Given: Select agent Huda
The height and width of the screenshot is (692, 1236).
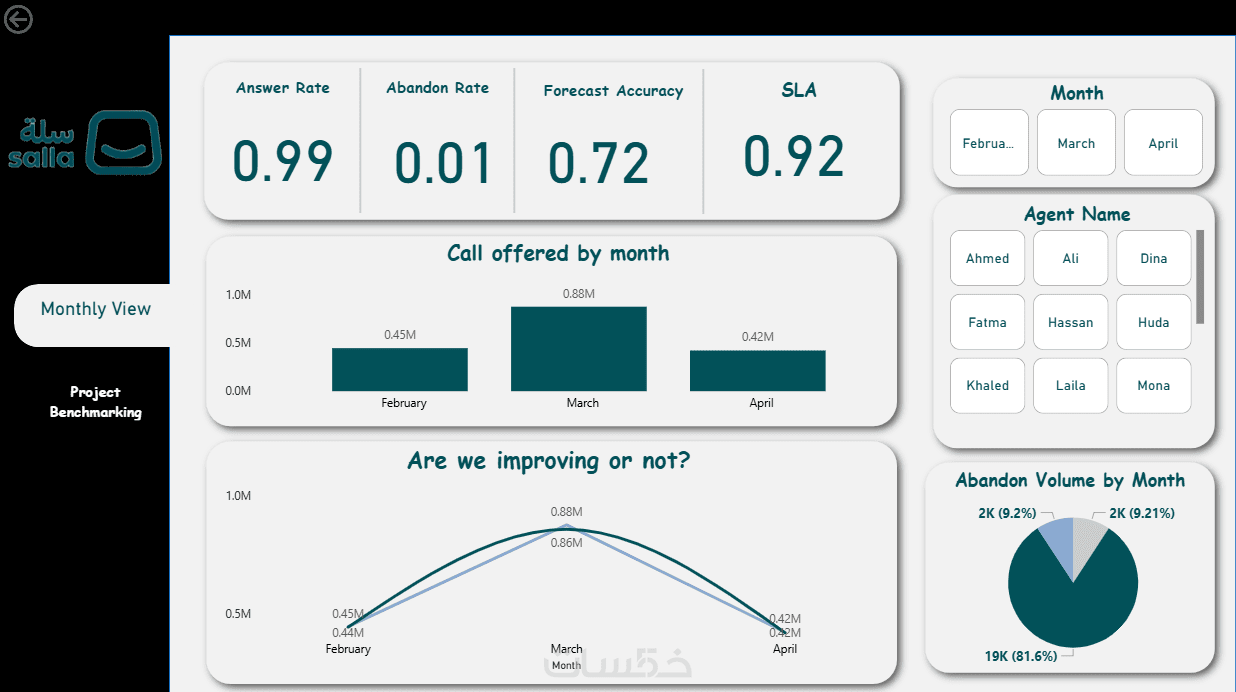Looking at the screenshot, I should tap(1154, 322).
